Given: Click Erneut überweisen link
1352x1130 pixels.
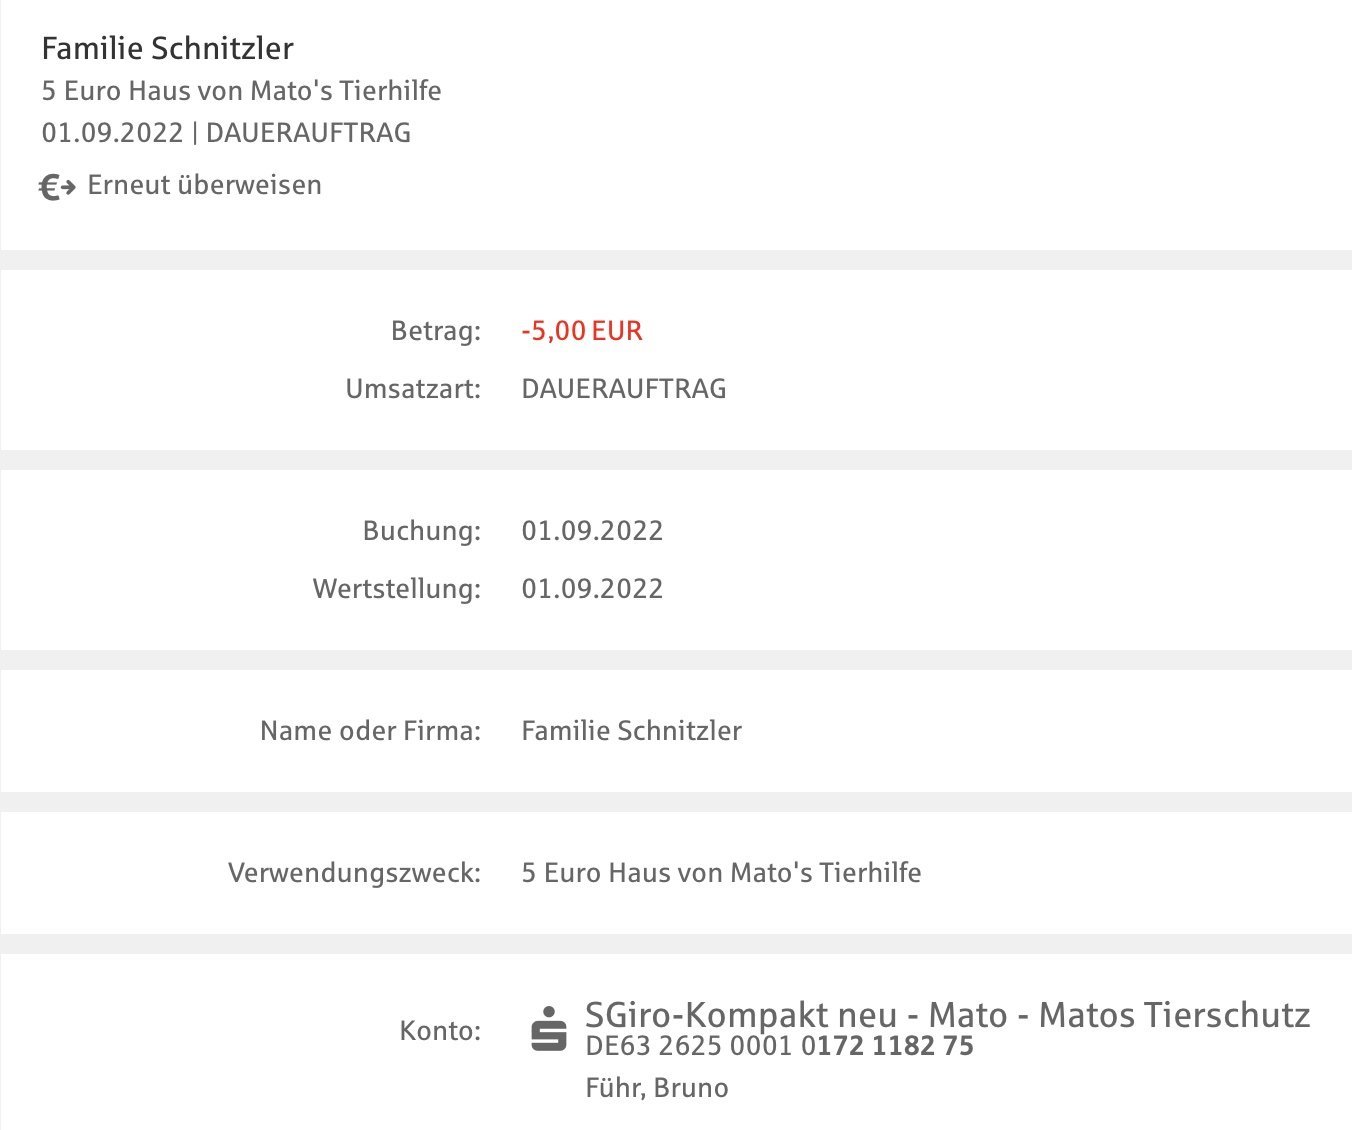Looking at the screenshot, I should 204,185.
